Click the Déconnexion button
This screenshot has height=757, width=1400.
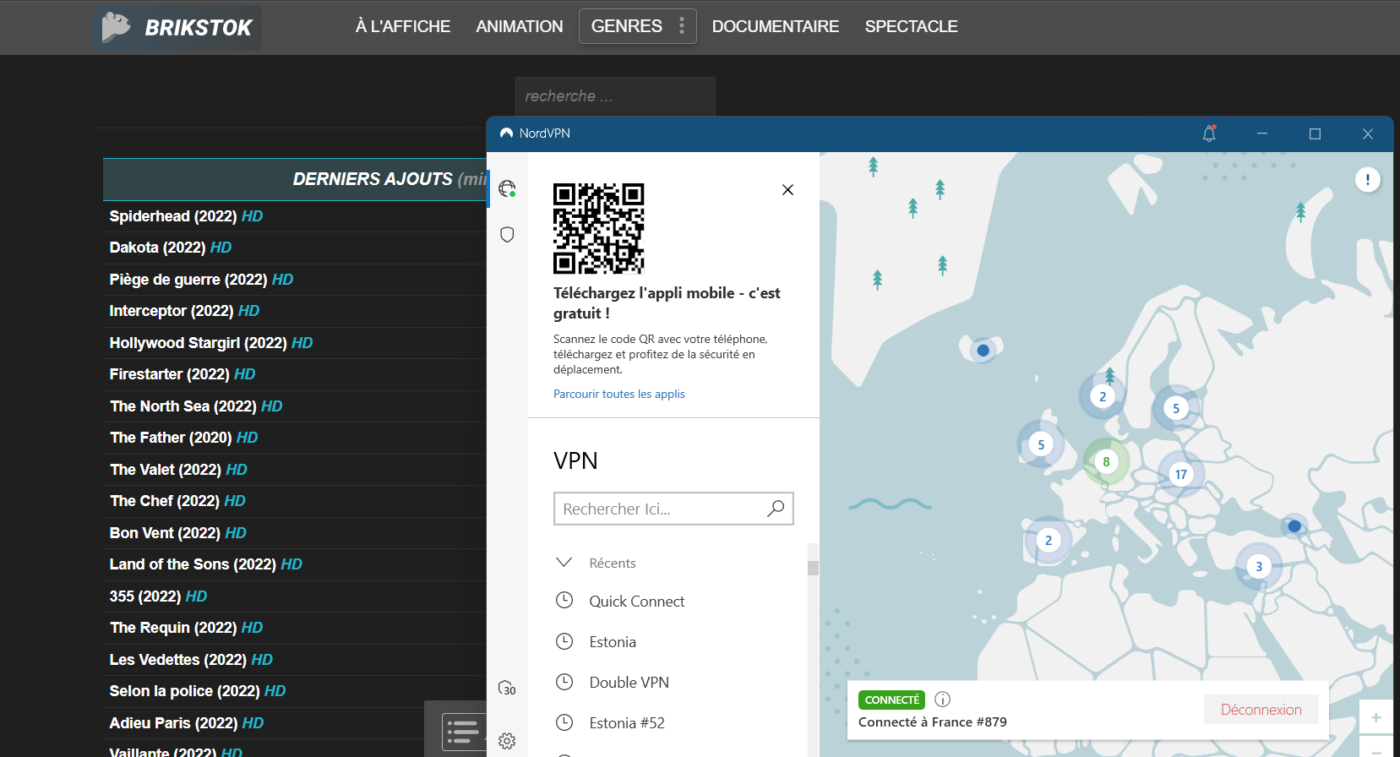click(x=1261, y=710)
